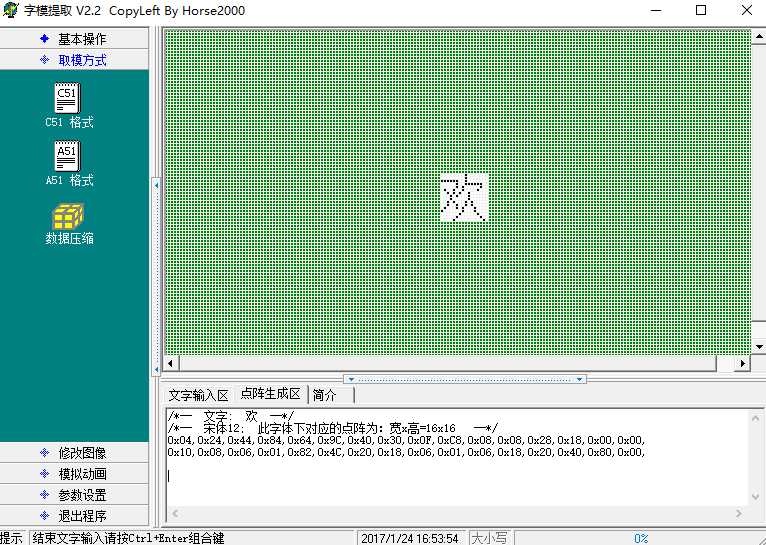Image resolution: width=766 pixels, height=545 pixels.
Task: Click the output text scroll-left arrow
Action: coord(174,513)
